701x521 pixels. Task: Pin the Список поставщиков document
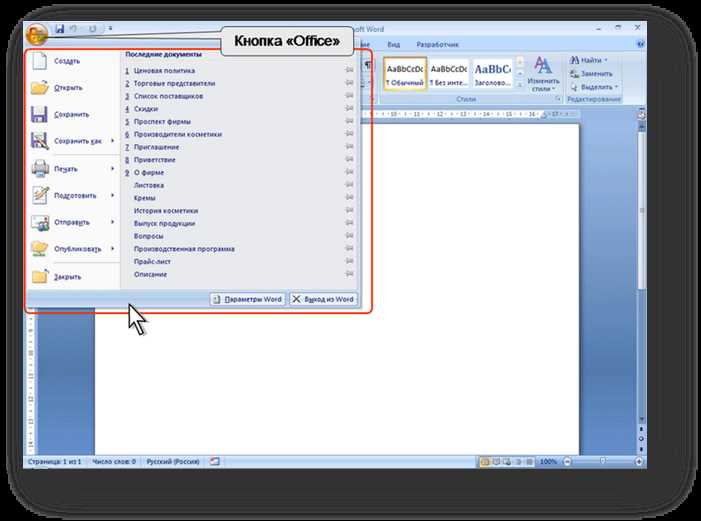point(349,95)
